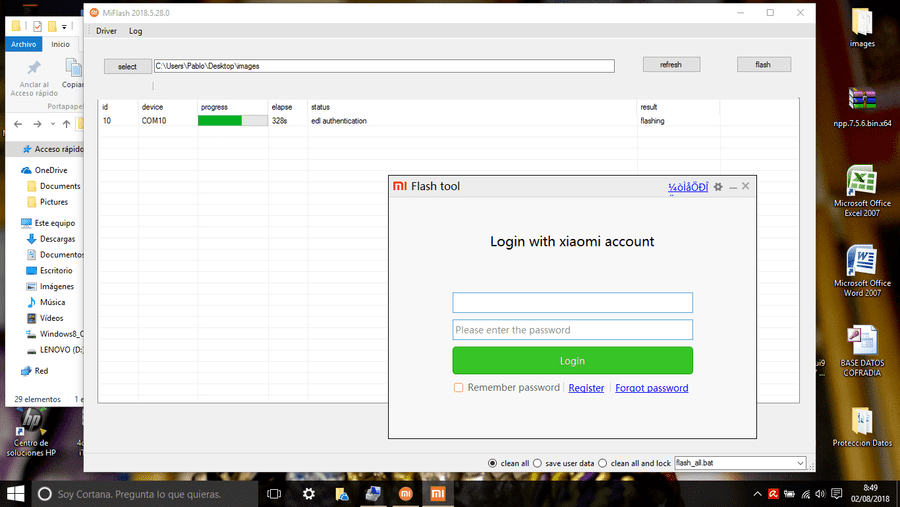Focus the Xiaomi account username field

(572, 303)
